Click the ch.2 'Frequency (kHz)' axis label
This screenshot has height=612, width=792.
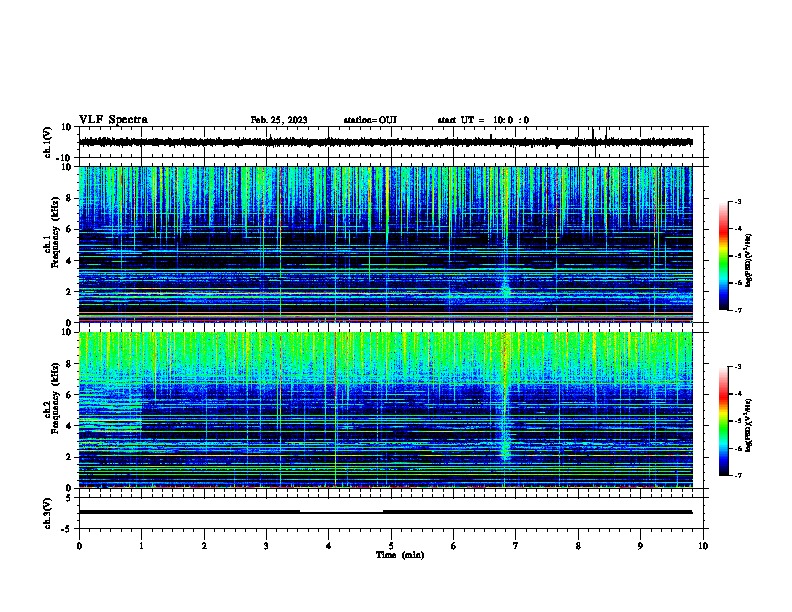point(55,398)
